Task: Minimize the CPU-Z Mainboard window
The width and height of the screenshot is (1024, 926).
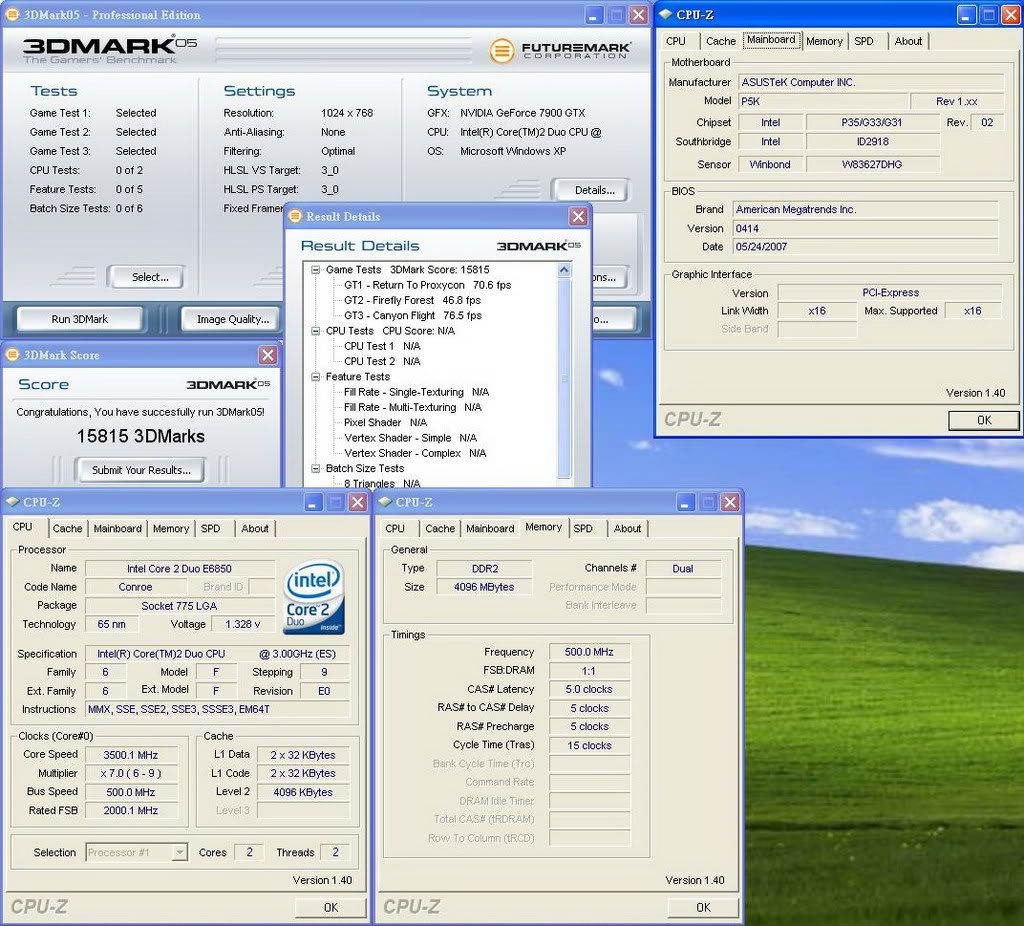Action: tap(966, 14)
